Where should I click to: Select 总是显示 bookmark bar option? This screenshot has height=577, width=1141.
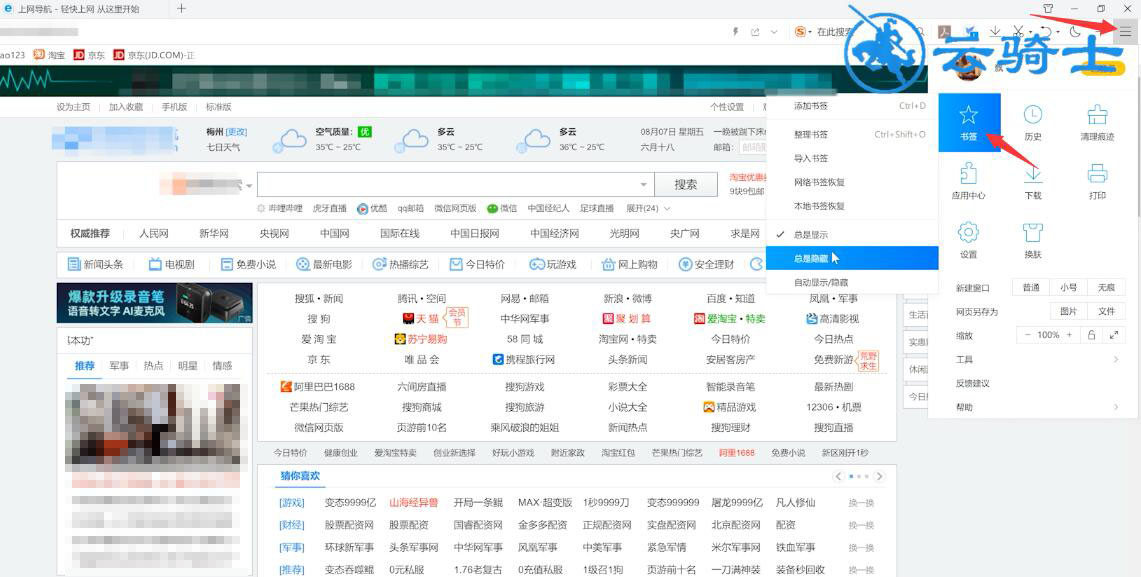851,235
